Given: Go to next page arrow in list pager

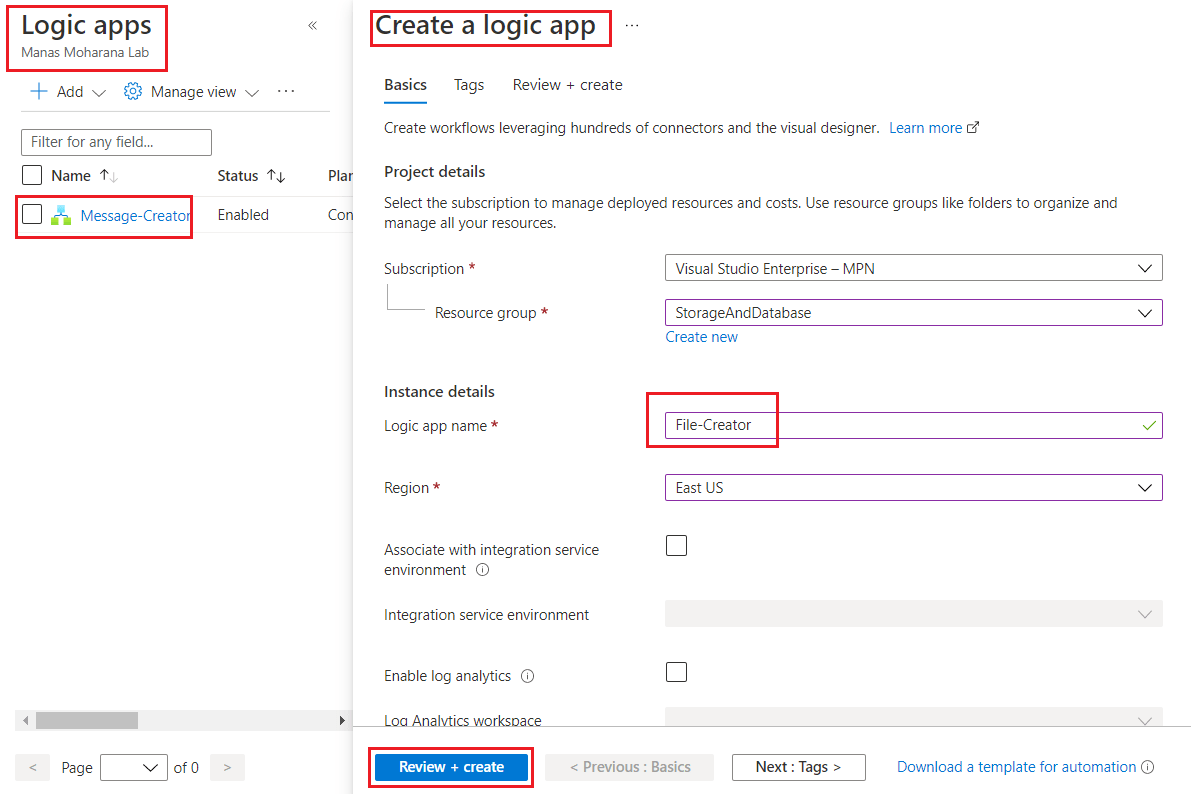Looking at the screenshot, I should point(227,767).
